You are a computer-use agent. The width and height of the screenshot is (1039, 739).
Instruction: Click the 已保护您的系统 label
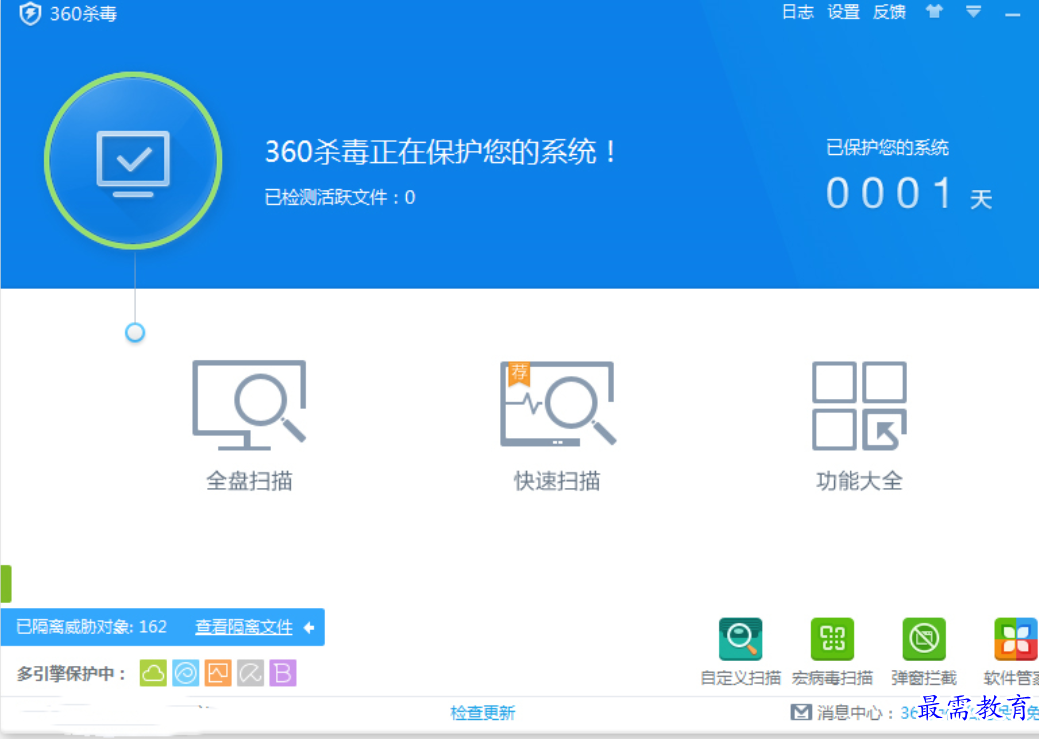887,147
